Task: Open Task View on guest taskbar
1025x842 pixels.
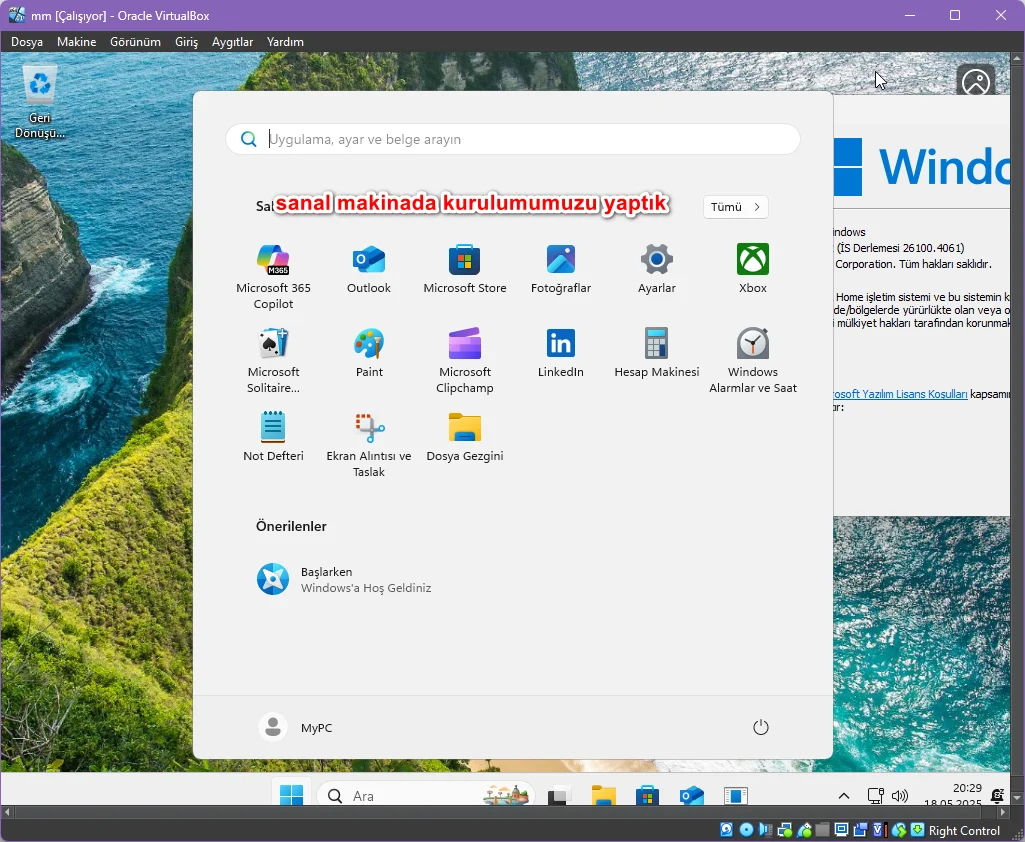Action: [559, 795]
